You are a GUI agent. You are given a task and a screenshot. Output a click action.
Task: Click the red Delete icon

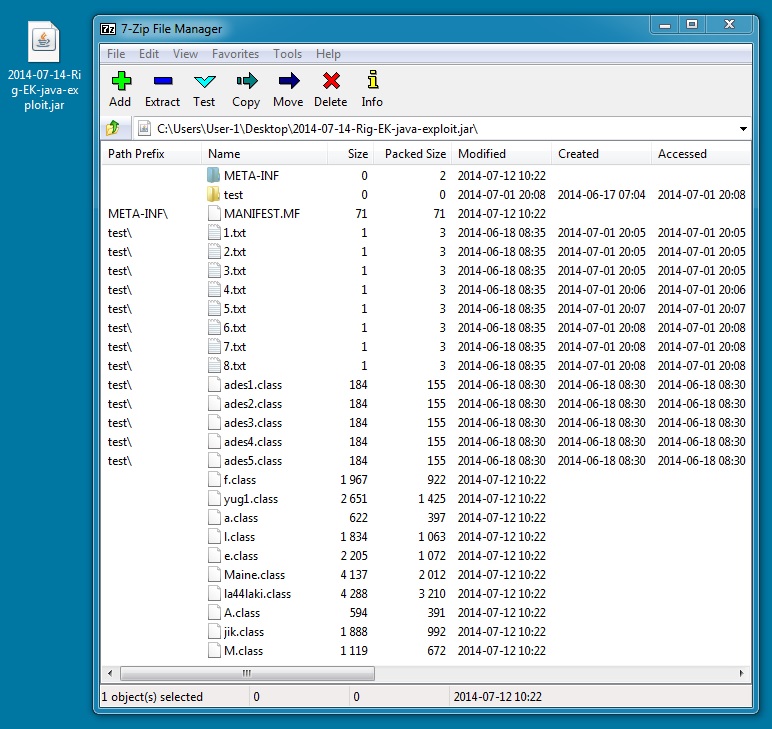[331, 88]
